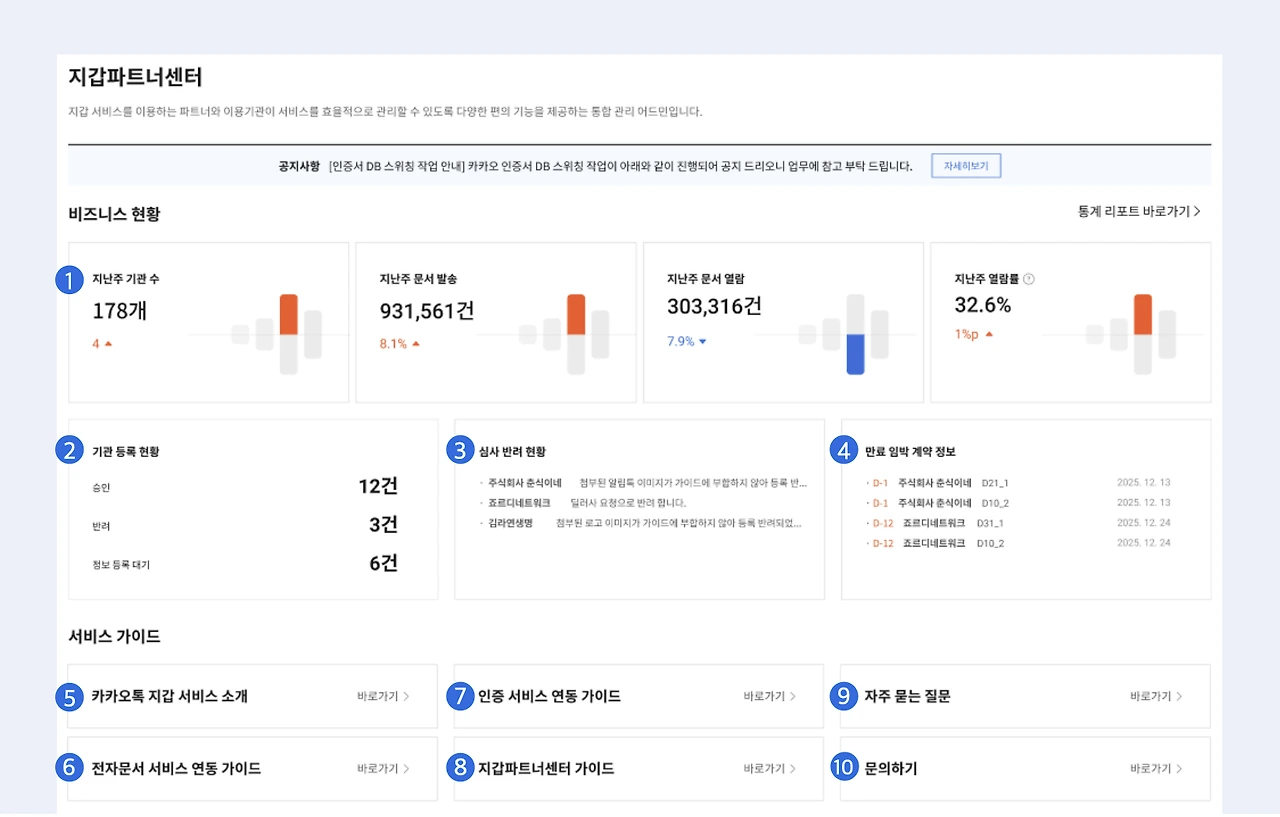Click the 자세히보기 button in the notice banner
The height and width of the screenshot is (817, 1280).
point(965,166)
